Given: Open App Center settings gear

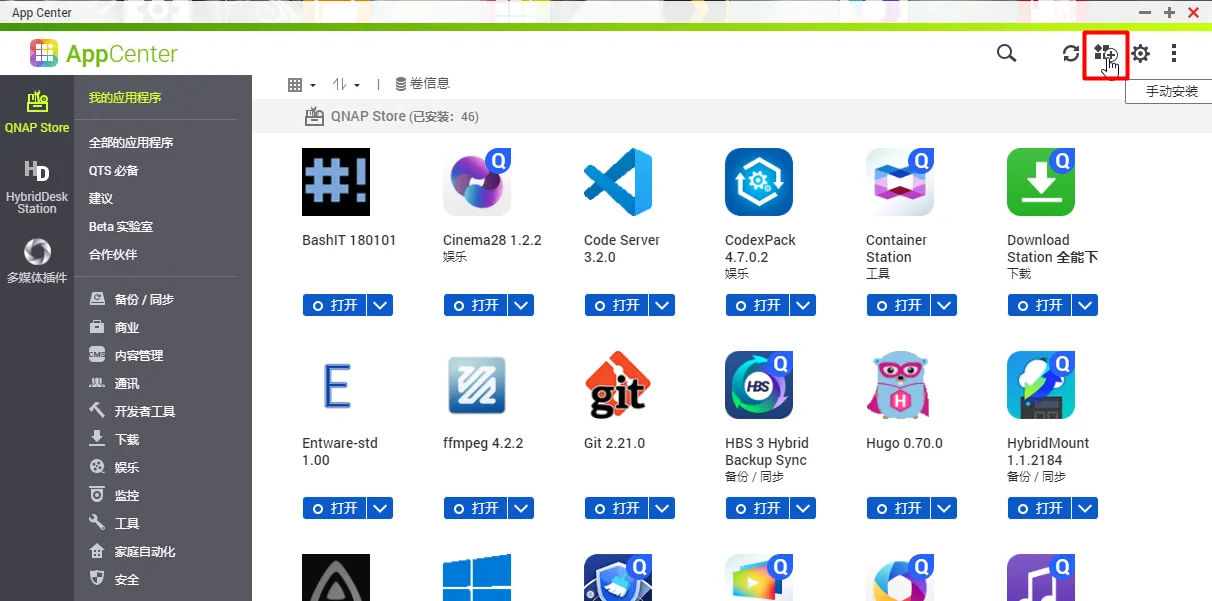Looking at the screenshot, I should 1140,54.
